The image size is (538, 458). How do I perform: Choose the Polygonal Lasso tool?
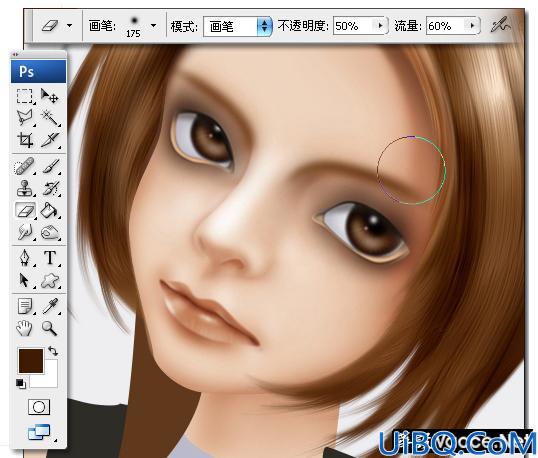click(25, 117)
